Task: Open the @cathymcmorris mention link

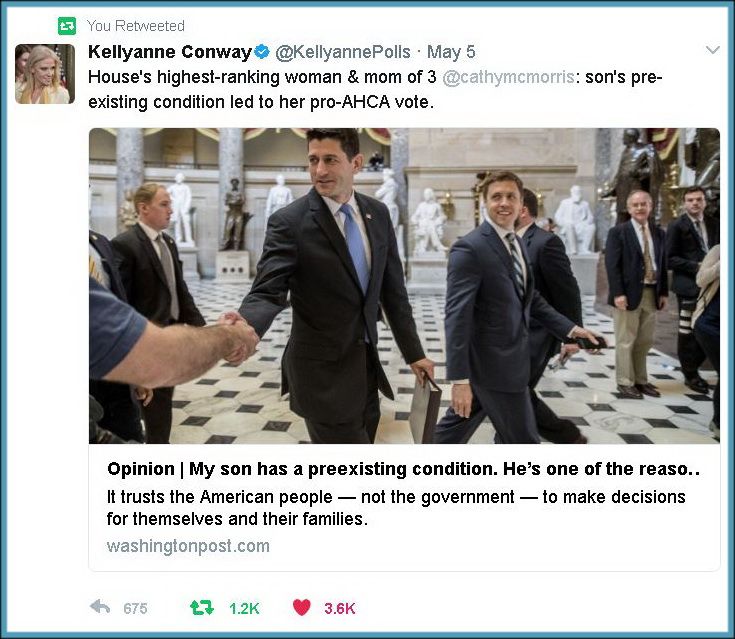Action: click(509, 77)
